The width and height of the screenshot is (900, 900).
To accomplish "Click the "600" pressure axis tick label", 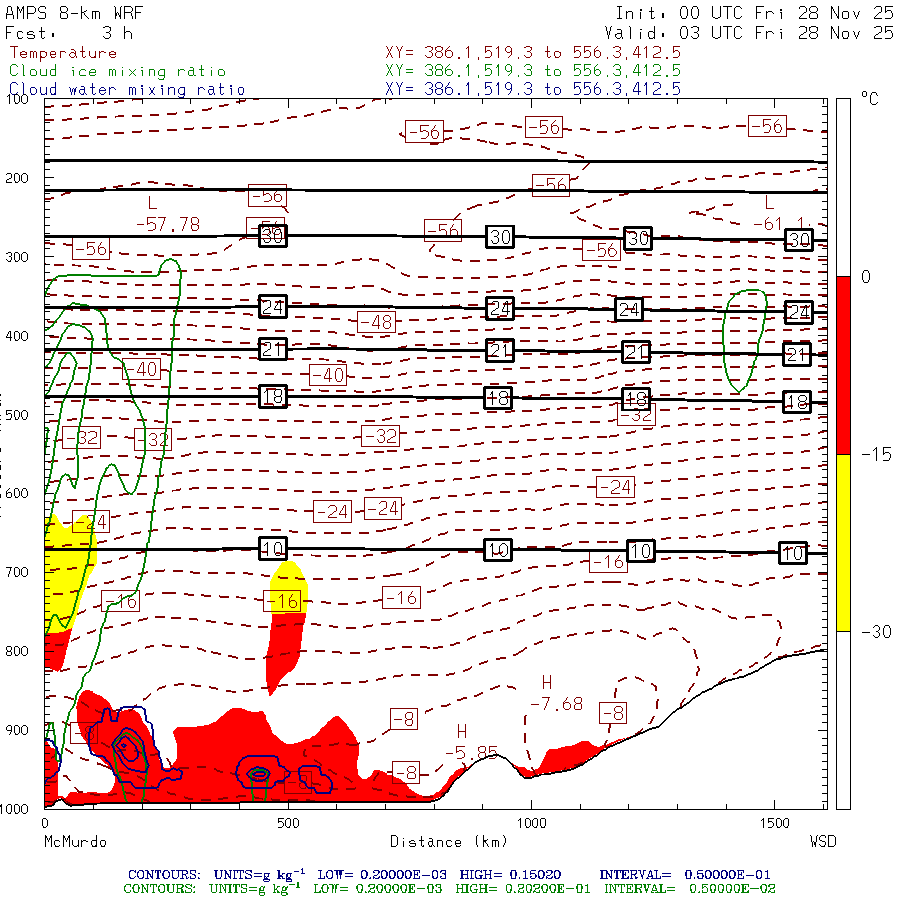I will (17, 493).
